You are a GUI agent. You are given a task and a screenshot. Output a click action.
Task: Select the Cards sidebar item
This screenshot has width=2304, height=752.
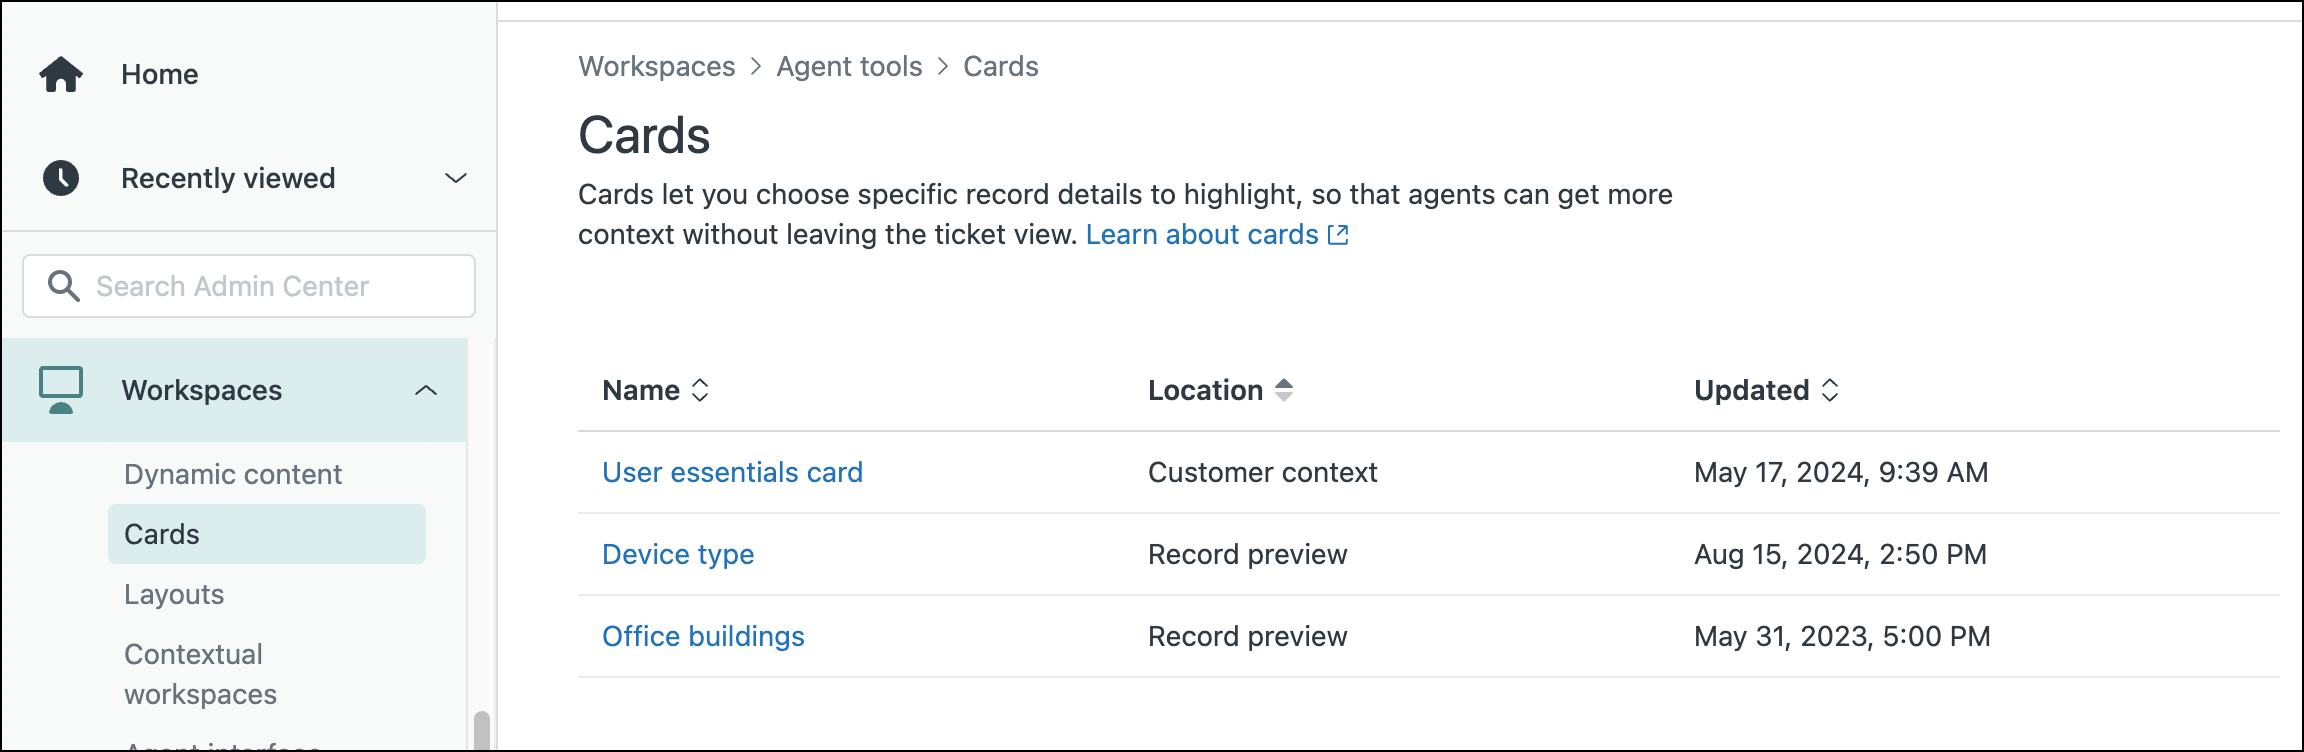pos(267,534)
